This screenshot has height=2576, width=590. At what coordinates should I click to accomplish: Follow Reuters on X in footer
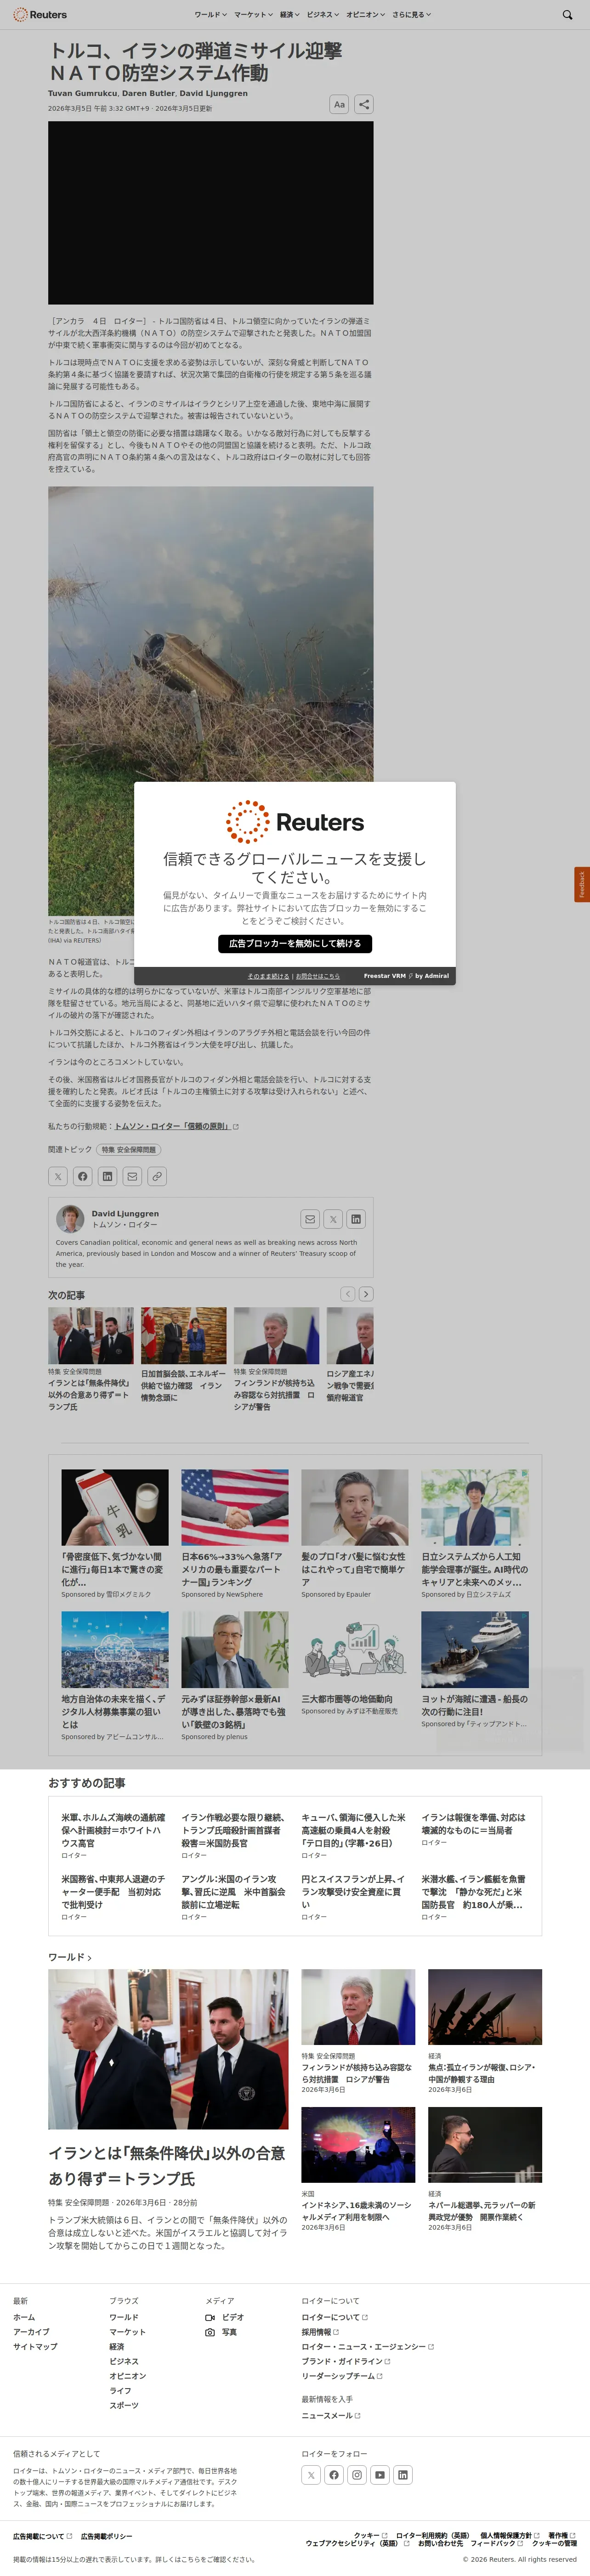tap(311, 2475)
